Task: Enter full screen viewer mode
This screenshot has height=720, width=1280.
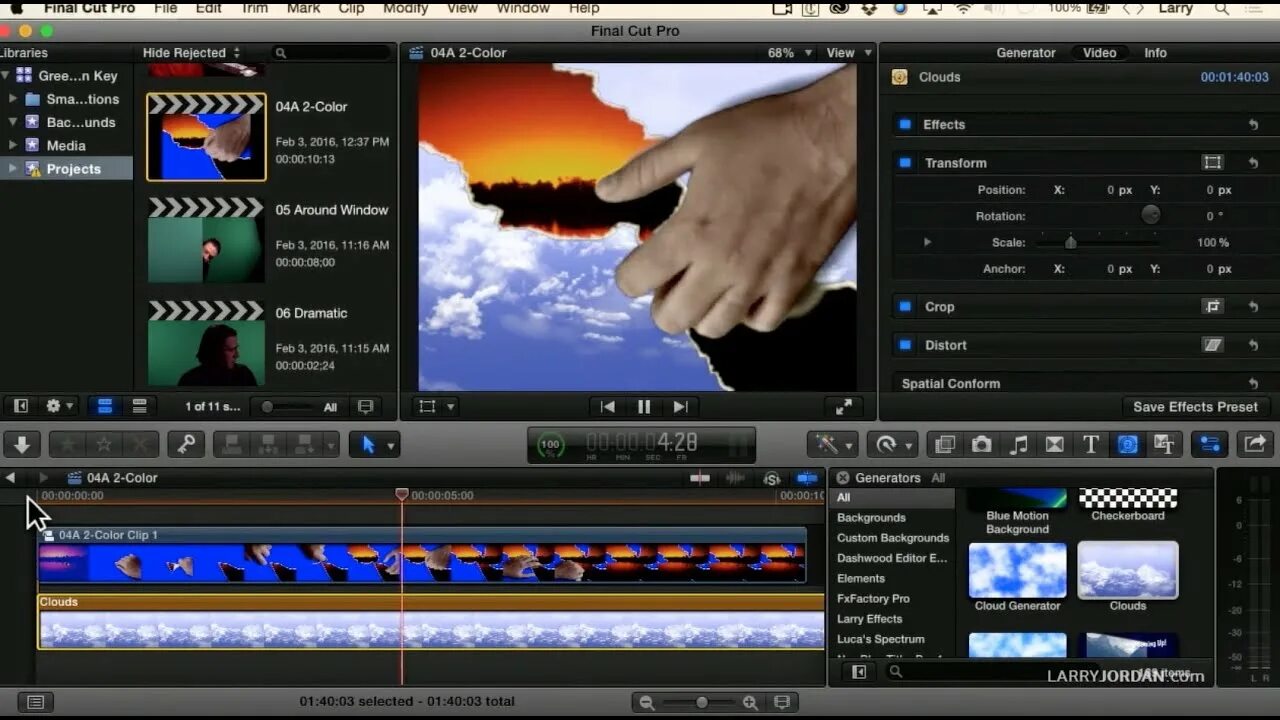Action: pos(844,407)
